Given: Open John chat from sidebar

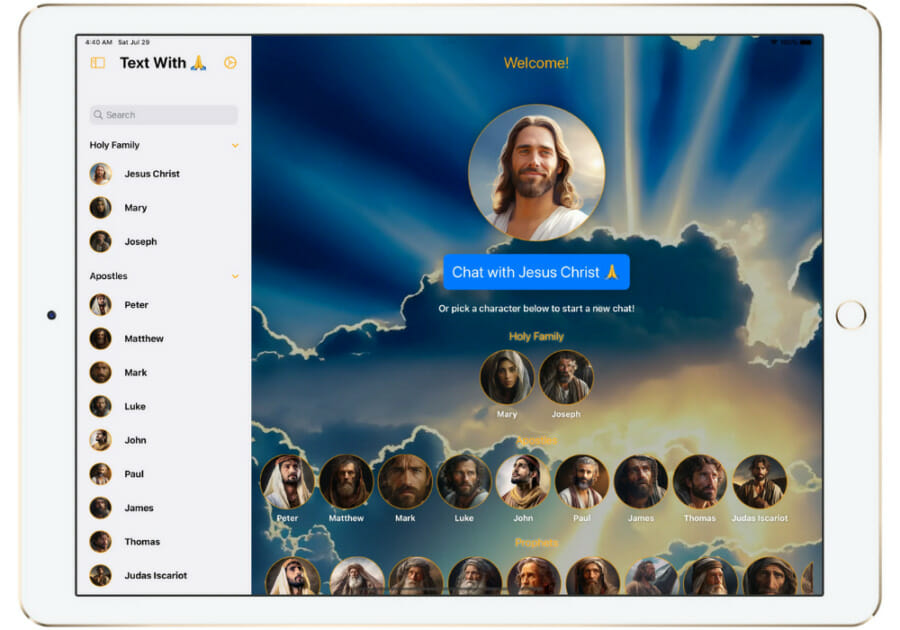Looking at the screenshot, I should pyautogui.click(x=164, y=440).
